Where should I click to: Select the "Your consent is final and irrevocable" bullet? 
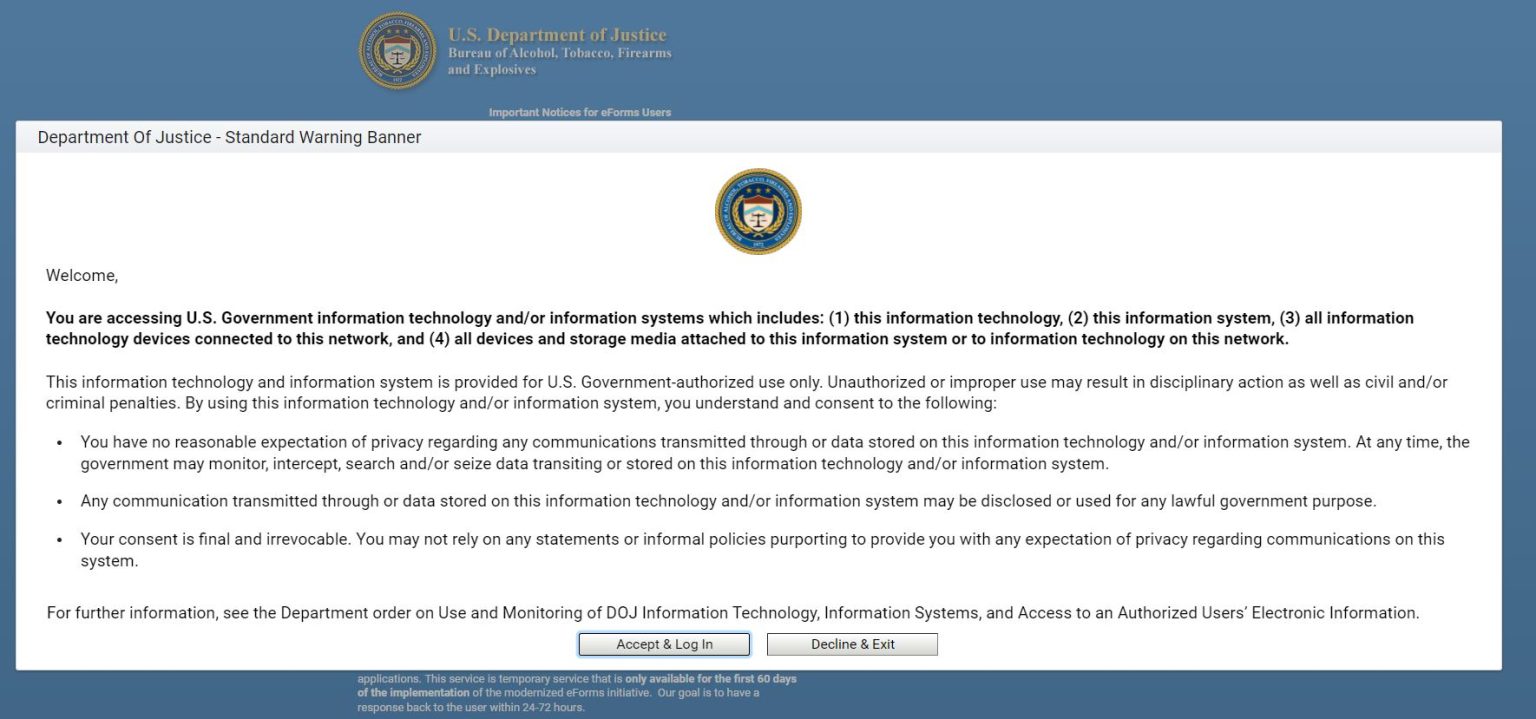[762, 550]
